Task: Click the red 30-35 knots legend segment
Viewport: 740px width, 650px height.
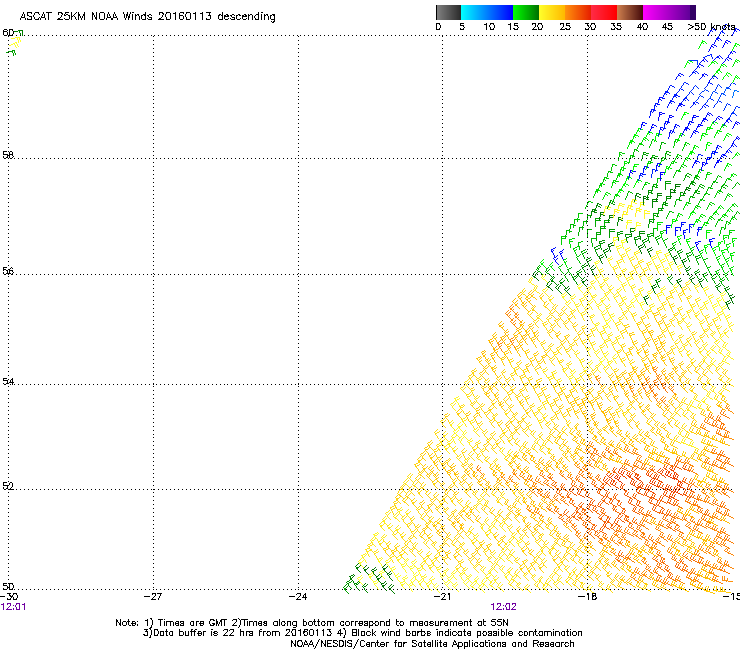Action: coord(604,12)
